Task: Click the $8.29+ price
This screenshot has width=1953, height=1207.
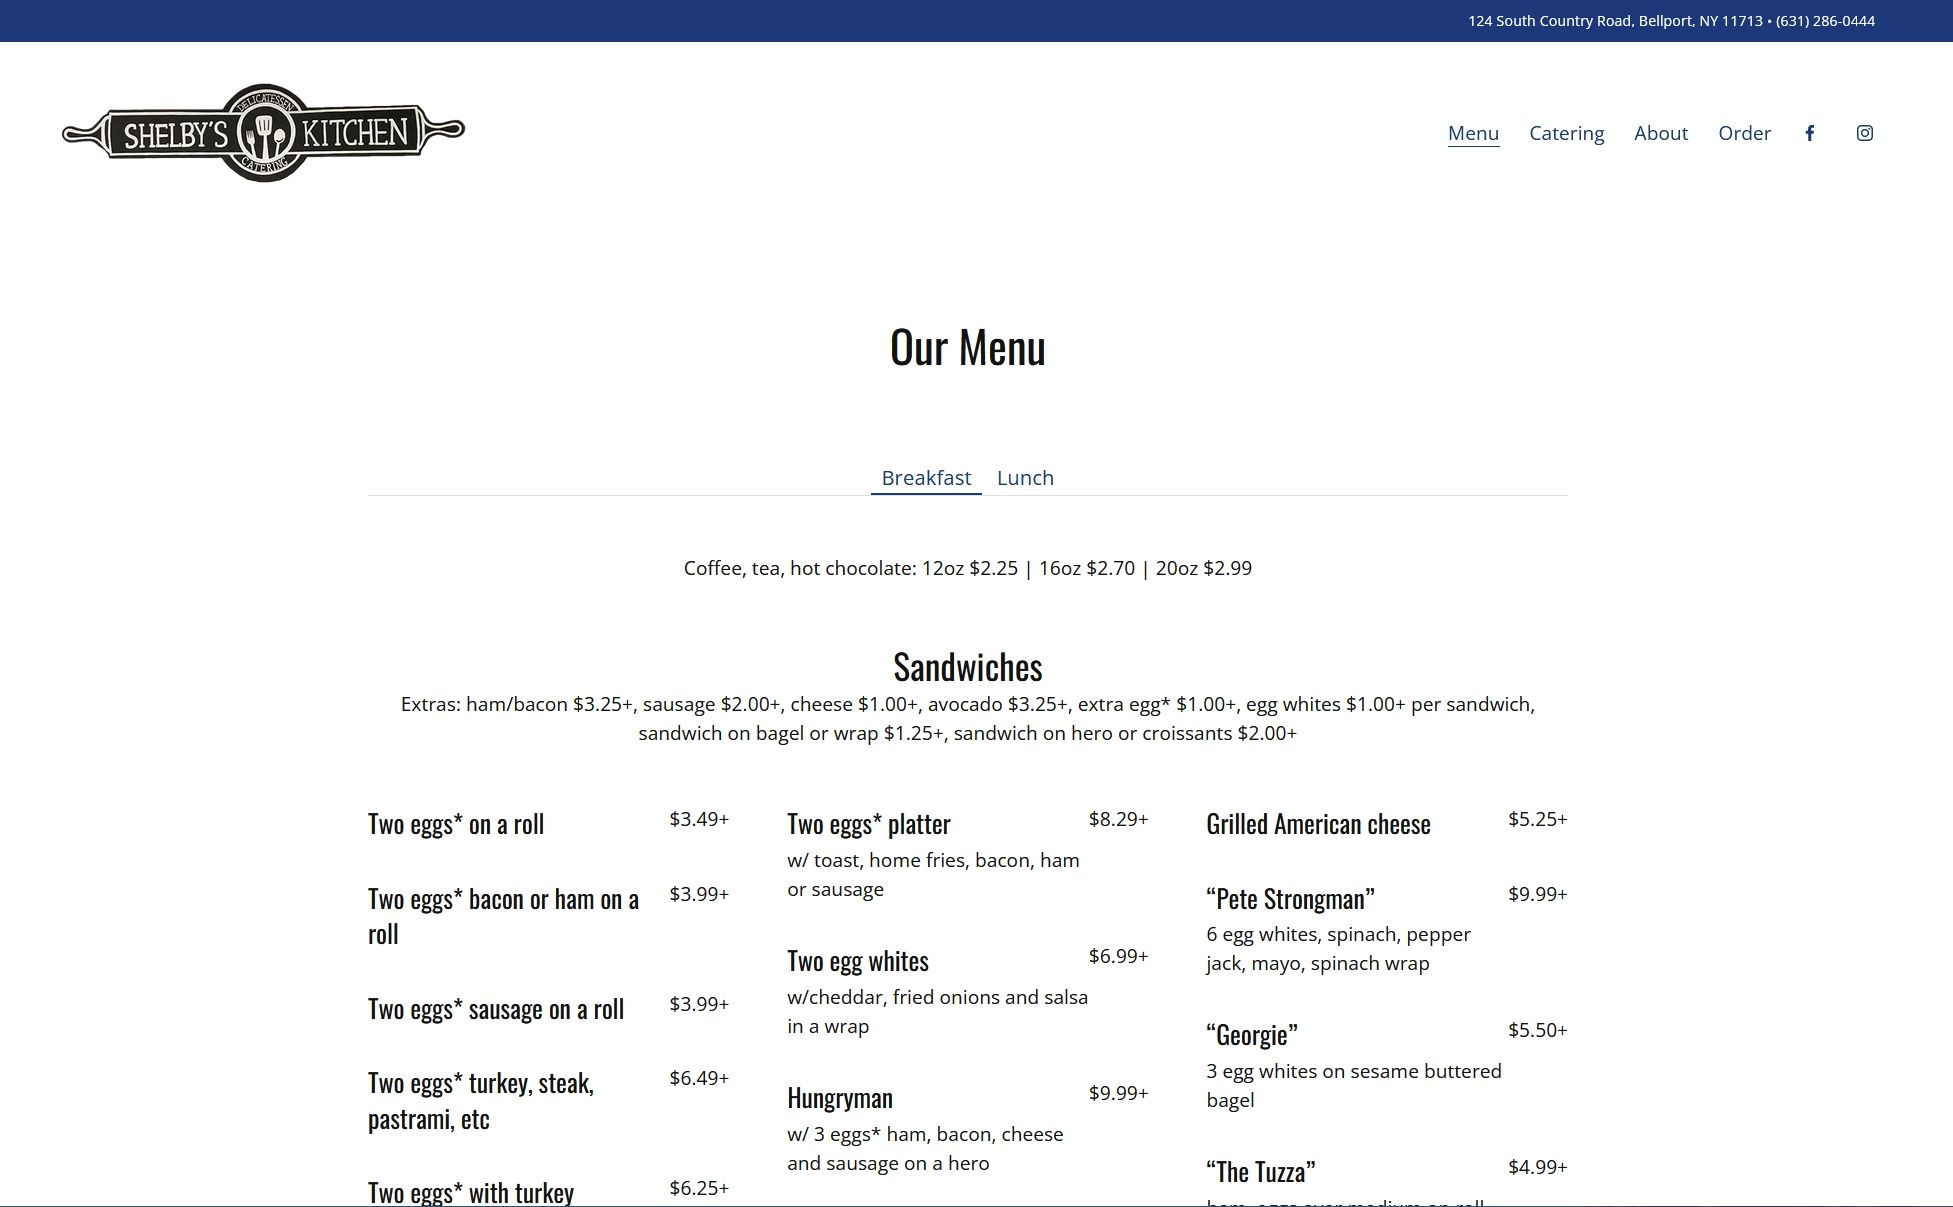Action: (x=1118, y=819)
